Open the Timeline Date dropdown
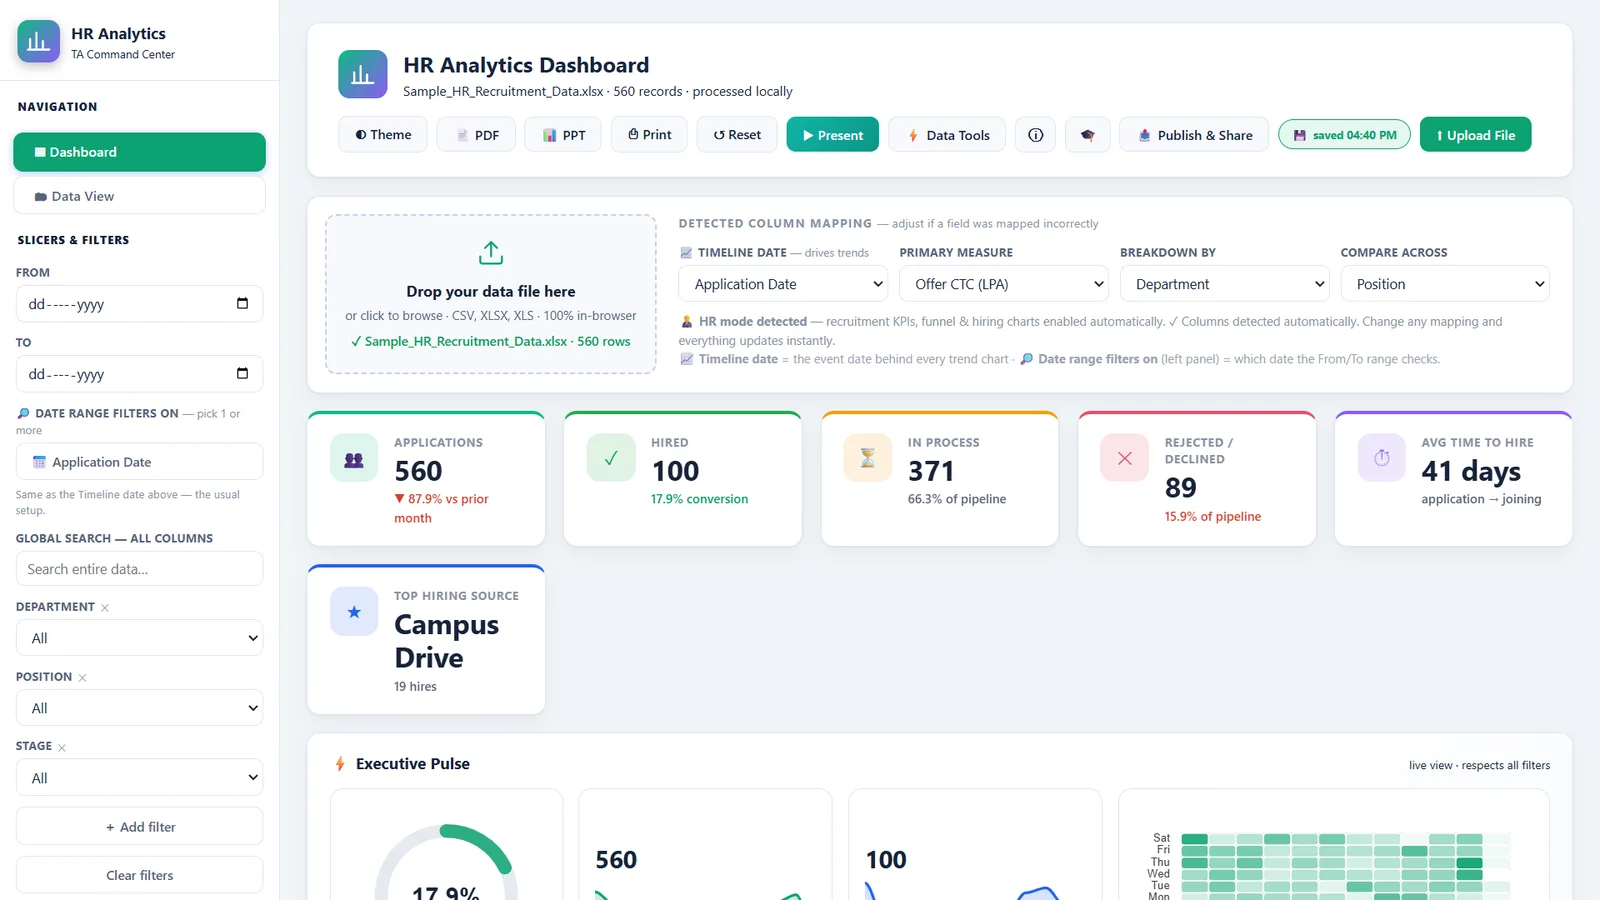 tap(783, 284)
